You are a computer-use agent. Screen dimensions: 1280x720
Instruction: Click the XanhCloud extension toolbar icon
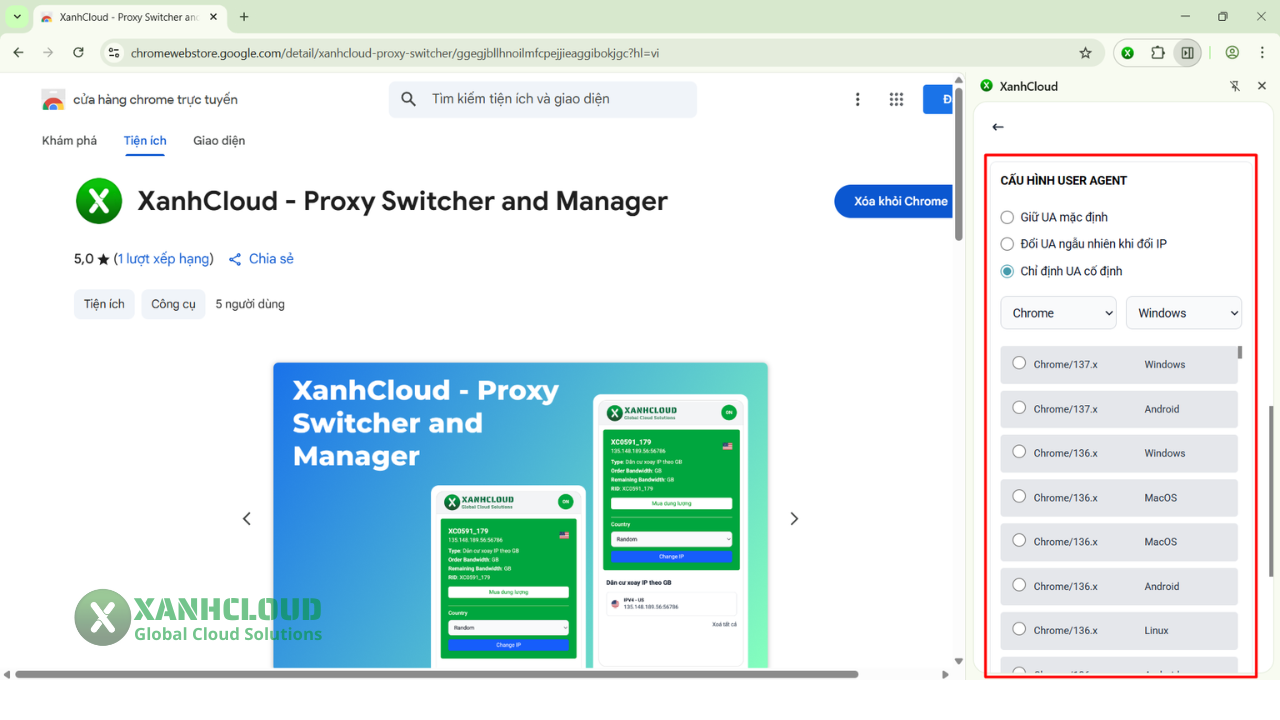click(x=1128, y=53)
